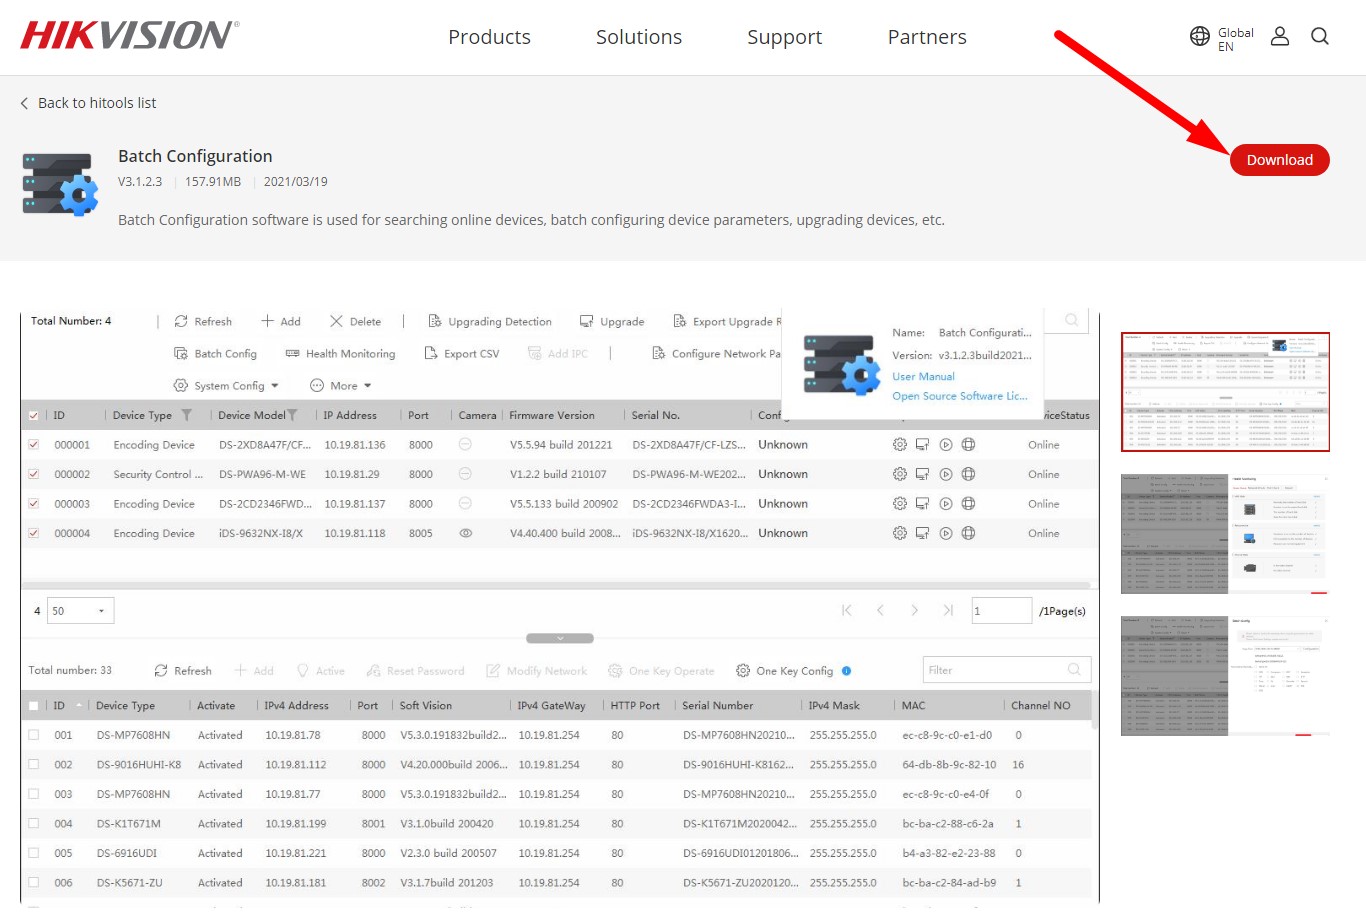
Task: Click the Batch Configuration software icon
Action: [x=60, y=184]
